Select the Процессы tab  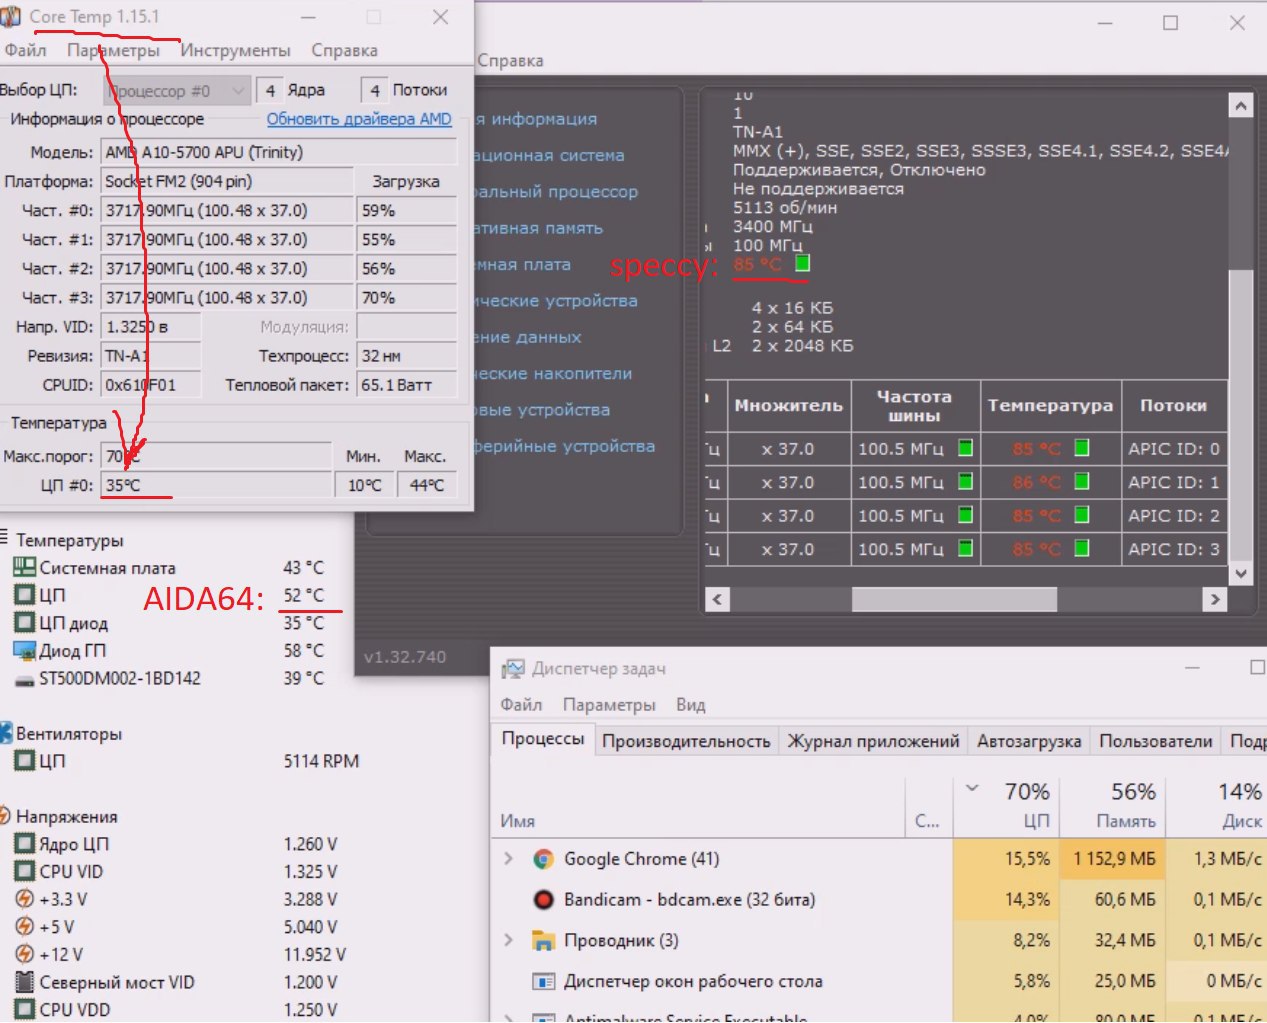click(x=543, y=739)
